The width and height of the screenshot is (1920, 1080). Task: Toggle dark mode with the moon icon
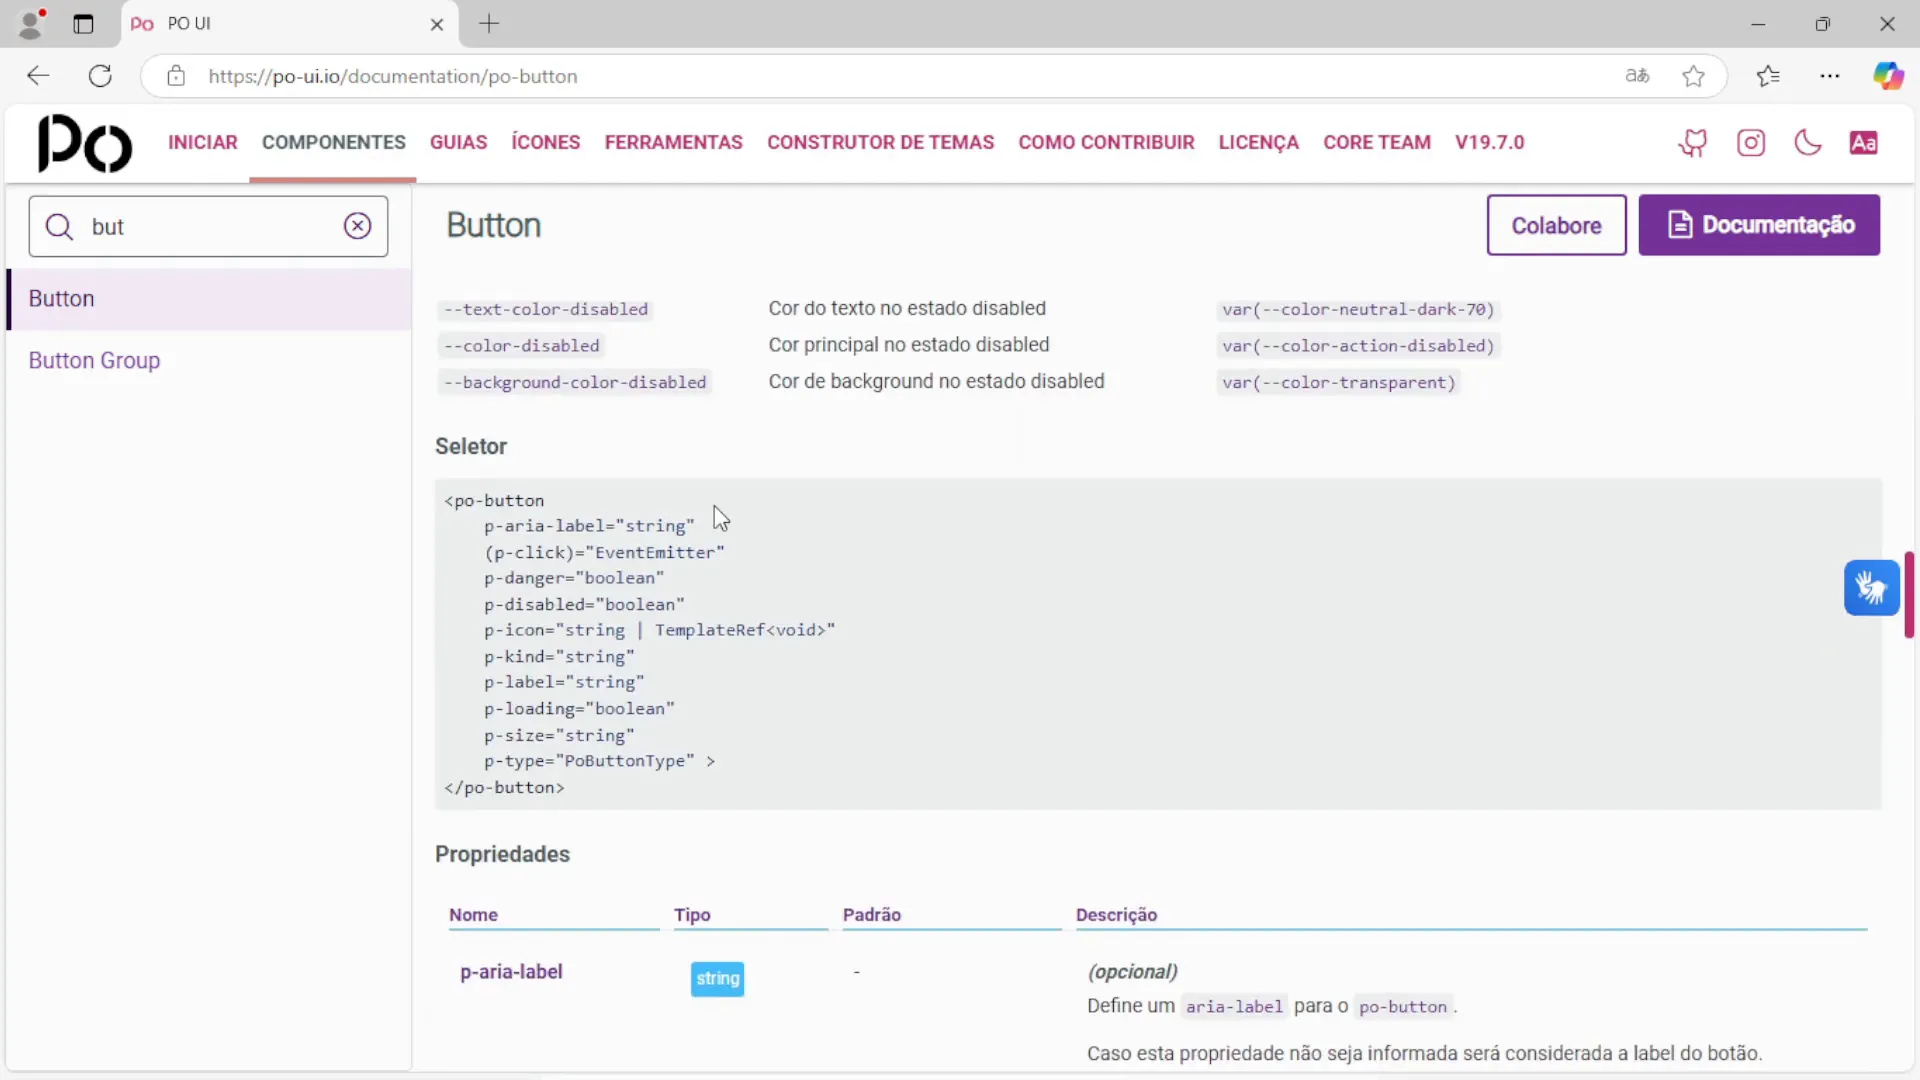(1808, 143)
